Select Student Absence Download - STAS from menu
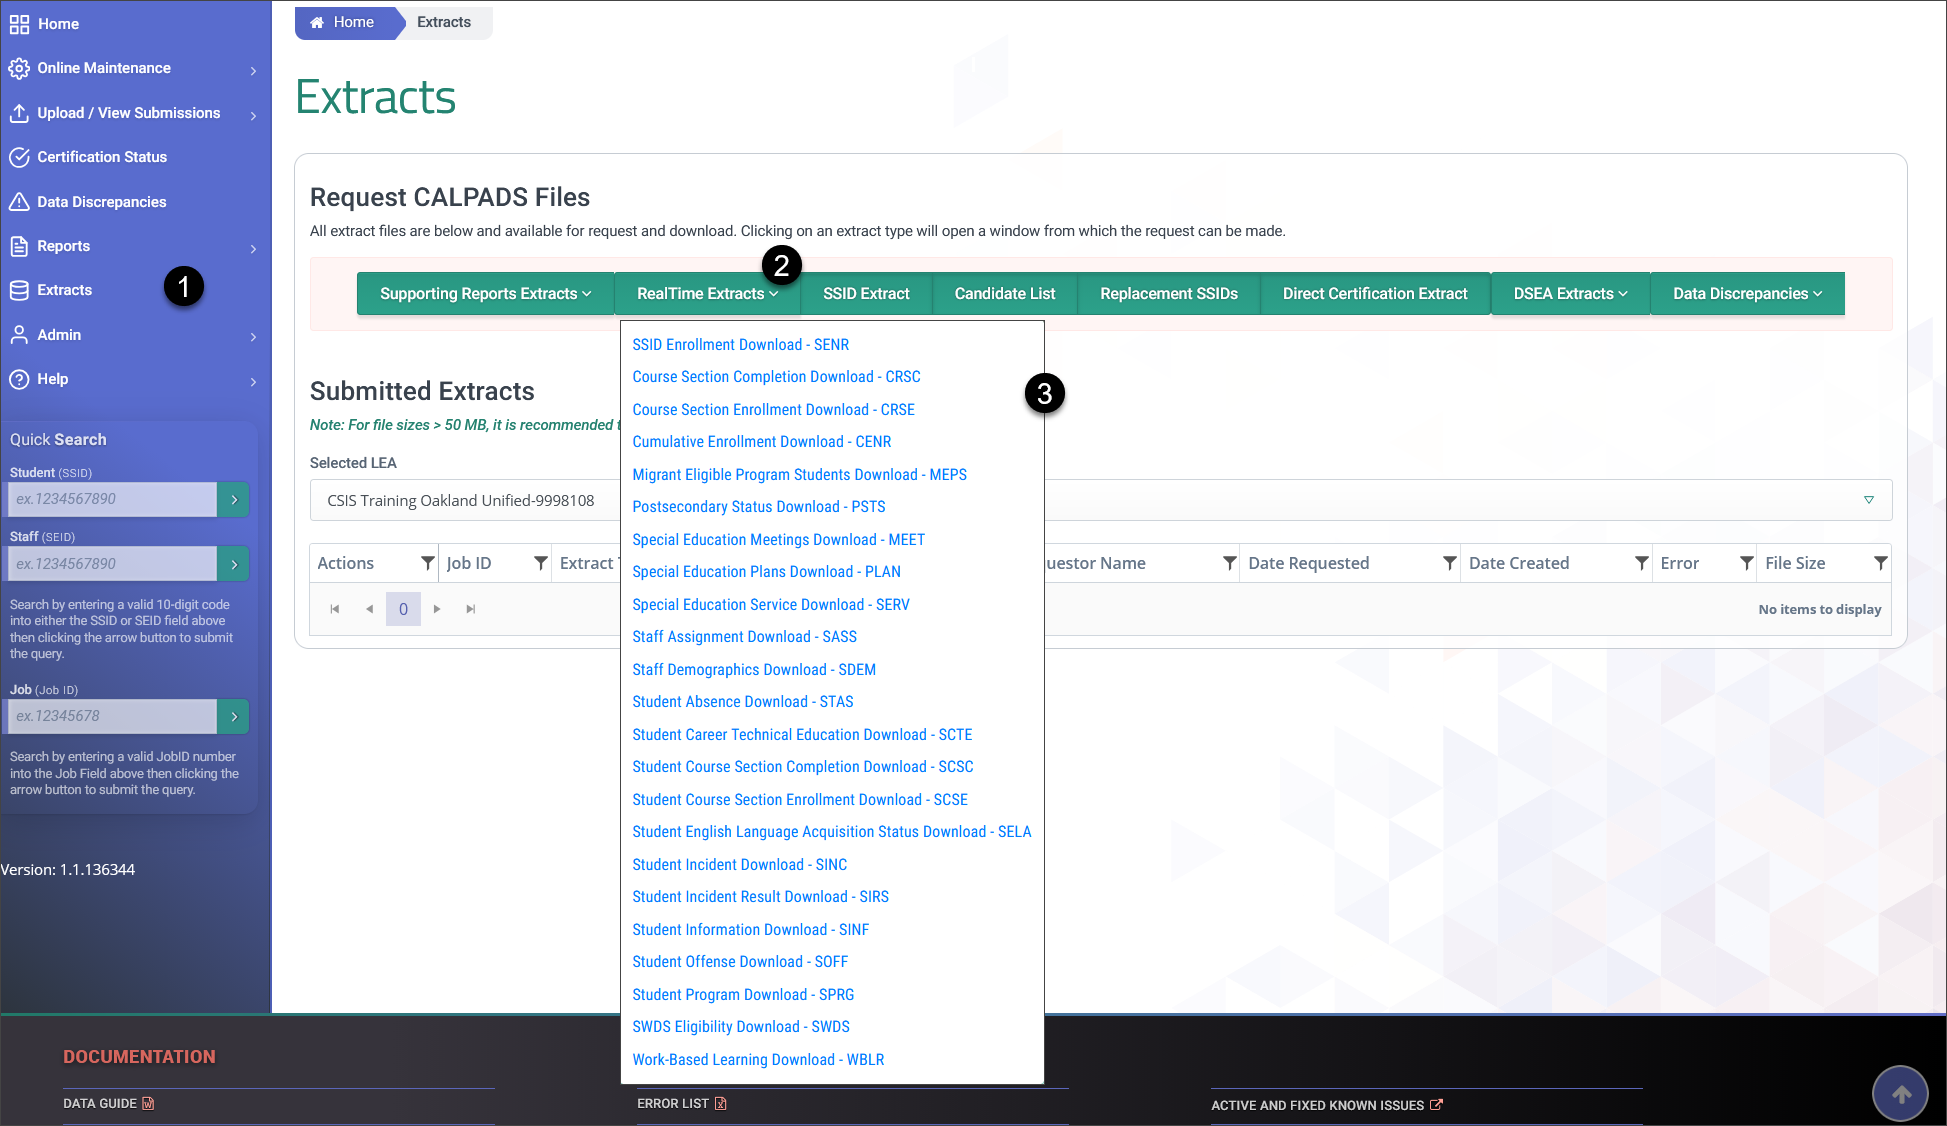 742,701
